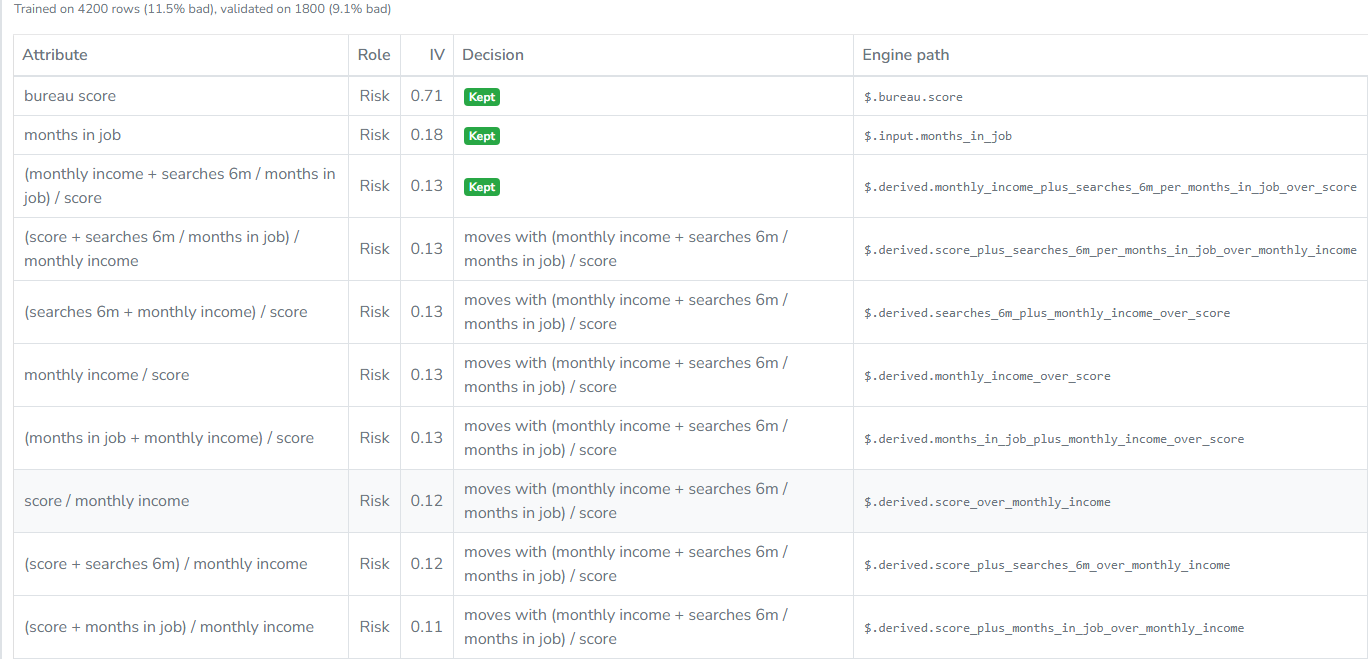This screenshot has height=659, width=1368.
Task: Click path $.derived.monthly_income_plus_searches_6m_per_months_in_job_over_score
Action: (1110, 187)
